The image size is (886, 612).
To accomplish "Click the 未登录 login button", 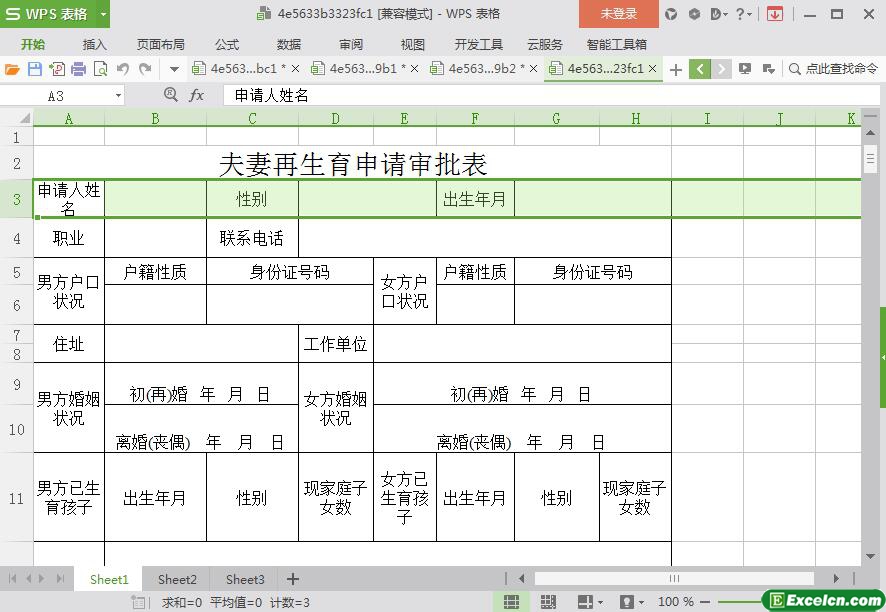I will [618, 14].
